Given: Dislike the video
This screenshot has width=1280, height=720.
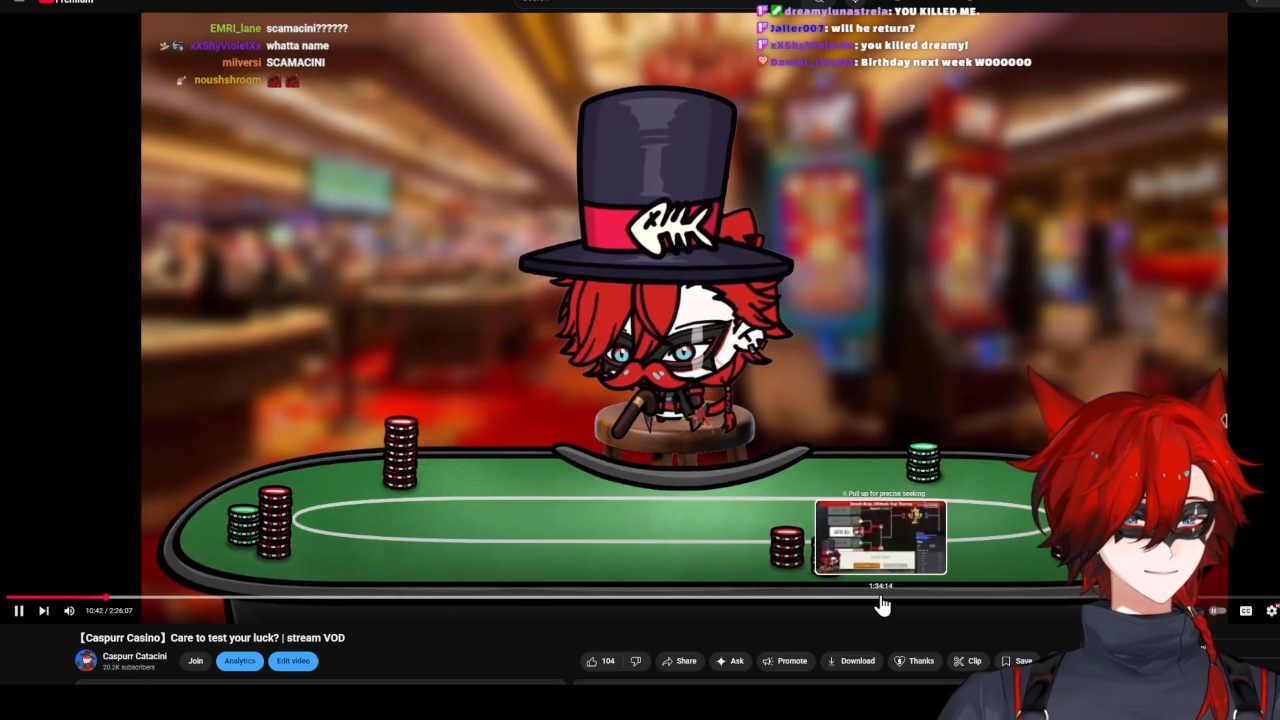Looking at the screenshot, I should (636, 661).
